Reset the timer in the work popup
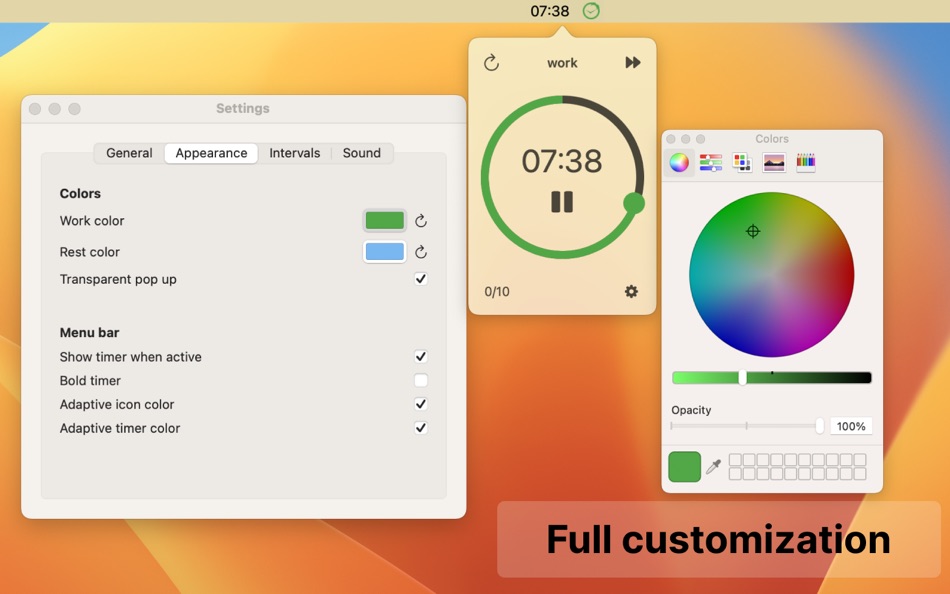 tap(491, 62)
